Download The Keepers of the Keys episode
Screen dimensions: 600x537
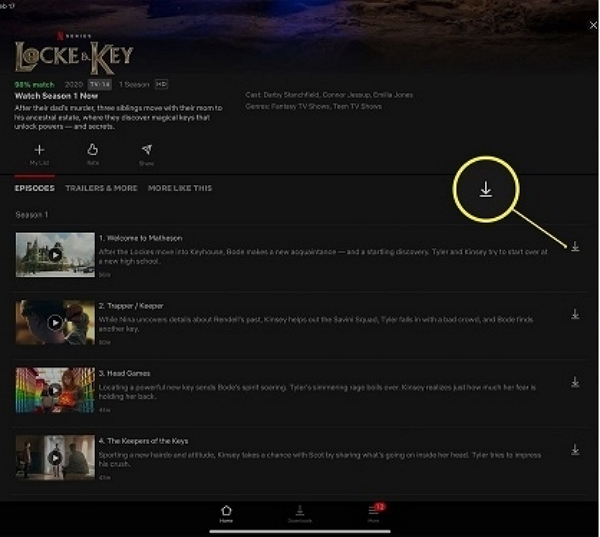[575, 450]
